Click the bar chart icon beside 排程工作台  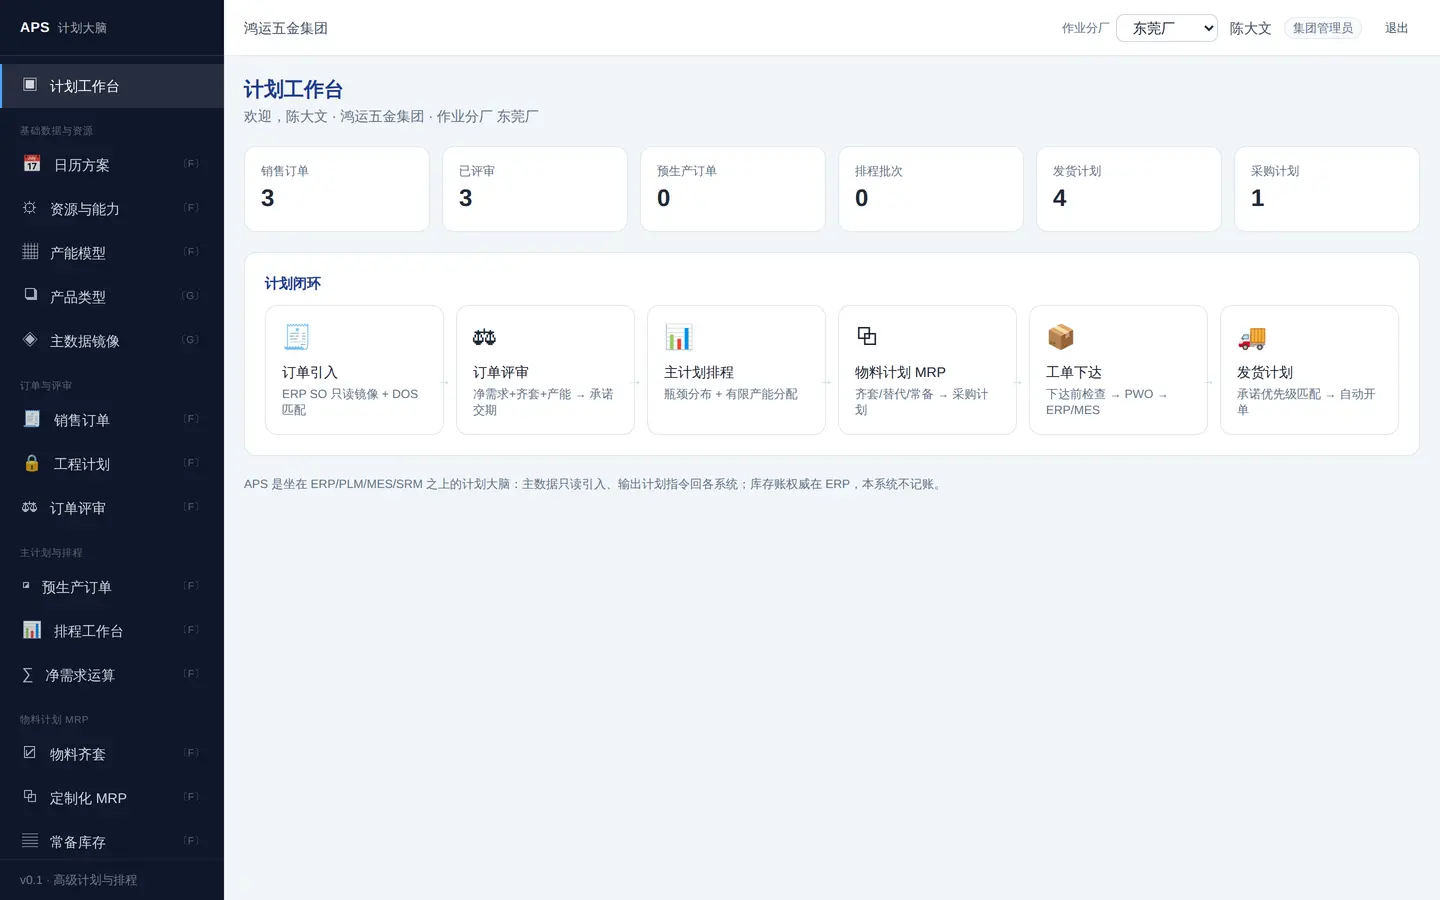click(32, 630)
